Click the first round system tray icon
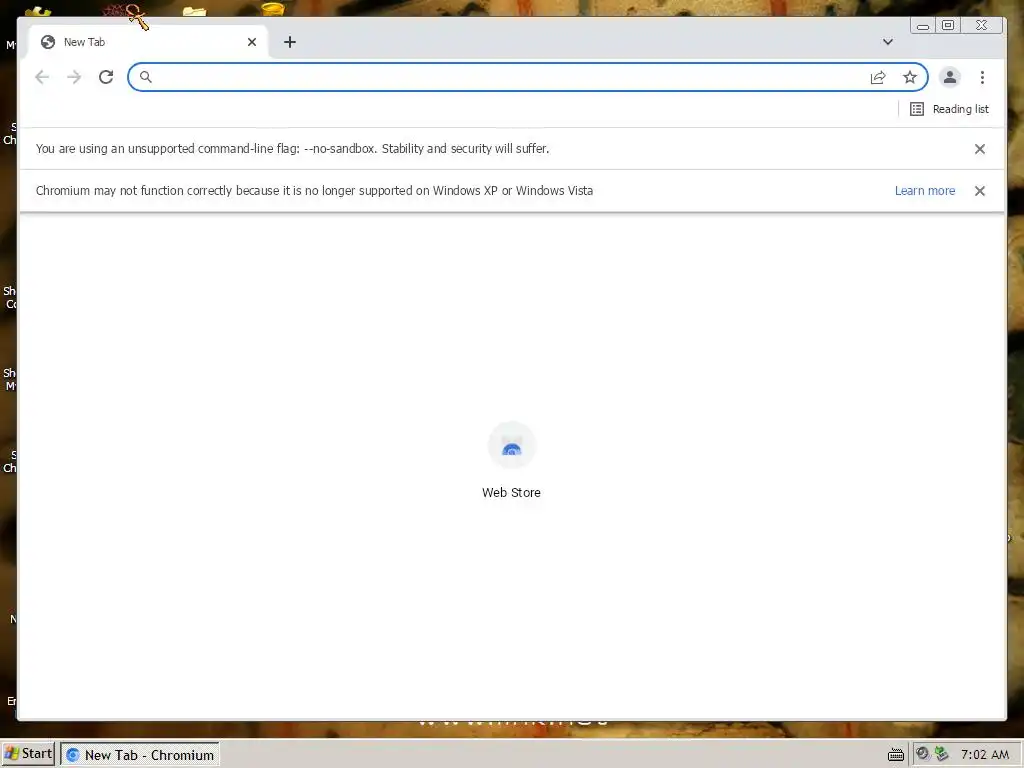This screenshot has height=768, width=1024. click(x=922, y=754)
